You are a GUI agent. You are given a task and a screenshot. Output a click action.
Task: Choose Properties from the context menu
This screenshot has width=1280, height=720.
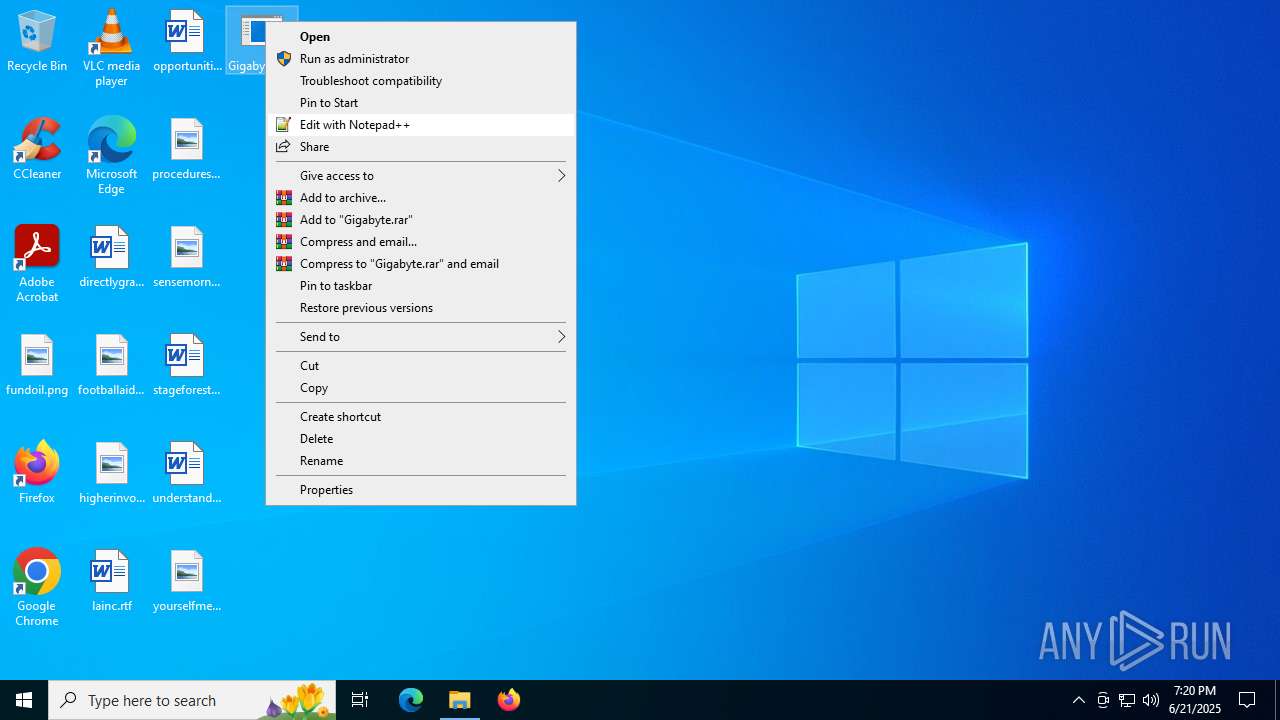[421, 490]
